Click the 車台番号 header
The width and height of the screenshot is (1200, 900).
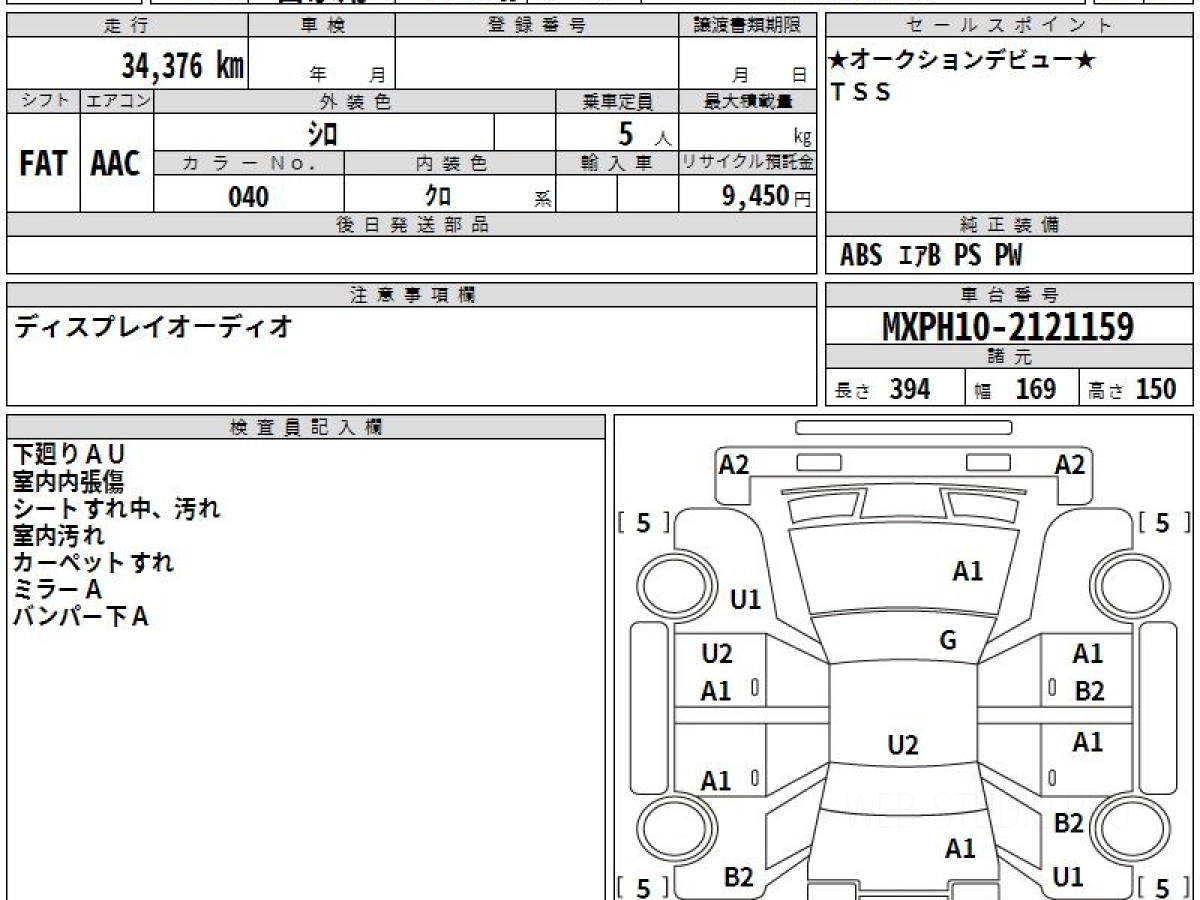point(1010,295)
